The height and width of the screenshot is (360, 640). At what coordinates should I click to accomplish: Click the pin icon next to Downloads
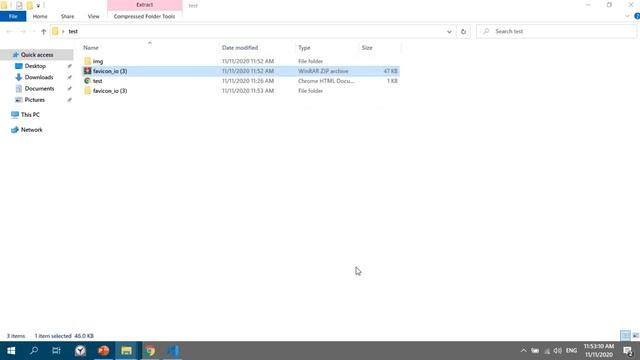click(69, 78)
